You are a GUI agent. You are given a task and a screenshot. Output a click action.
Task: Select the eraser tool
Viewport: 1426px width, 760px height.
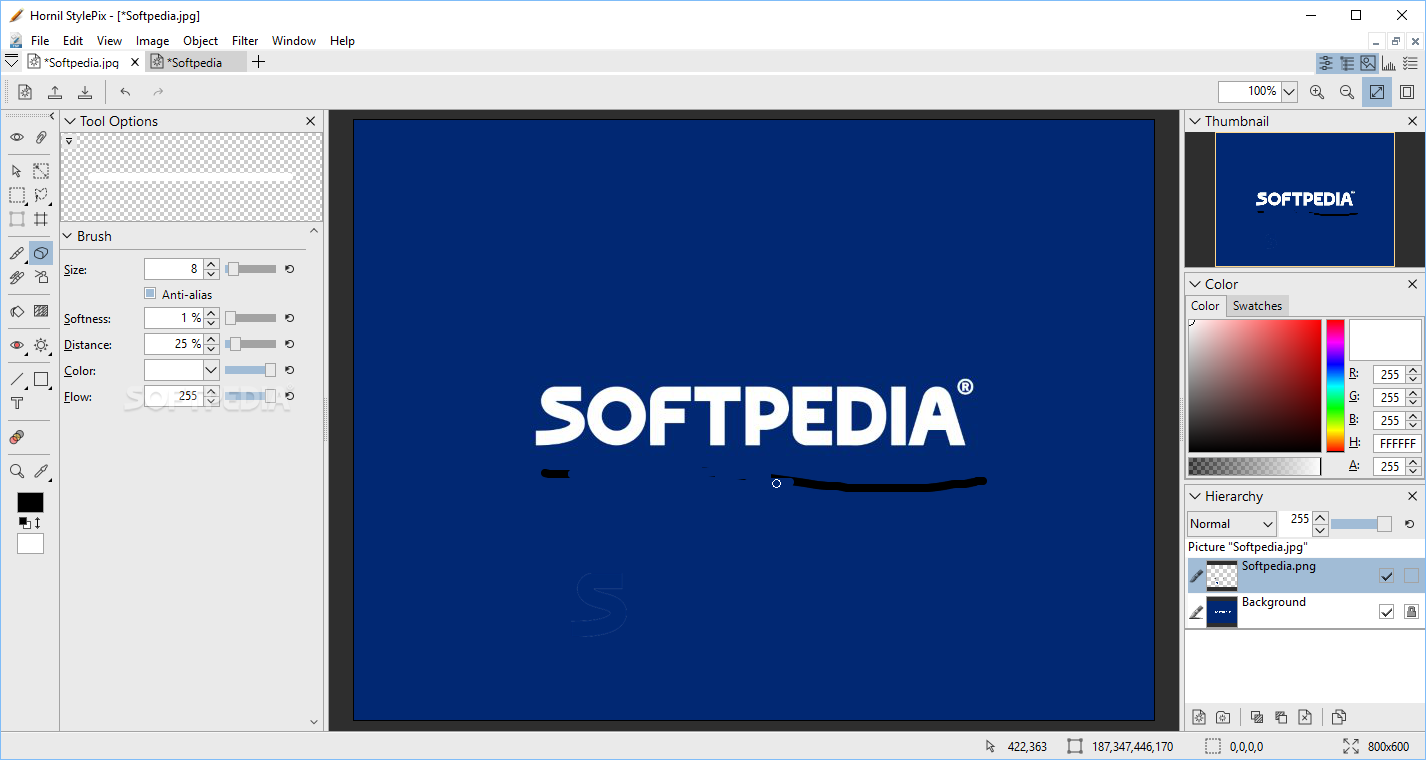[41, 254]
